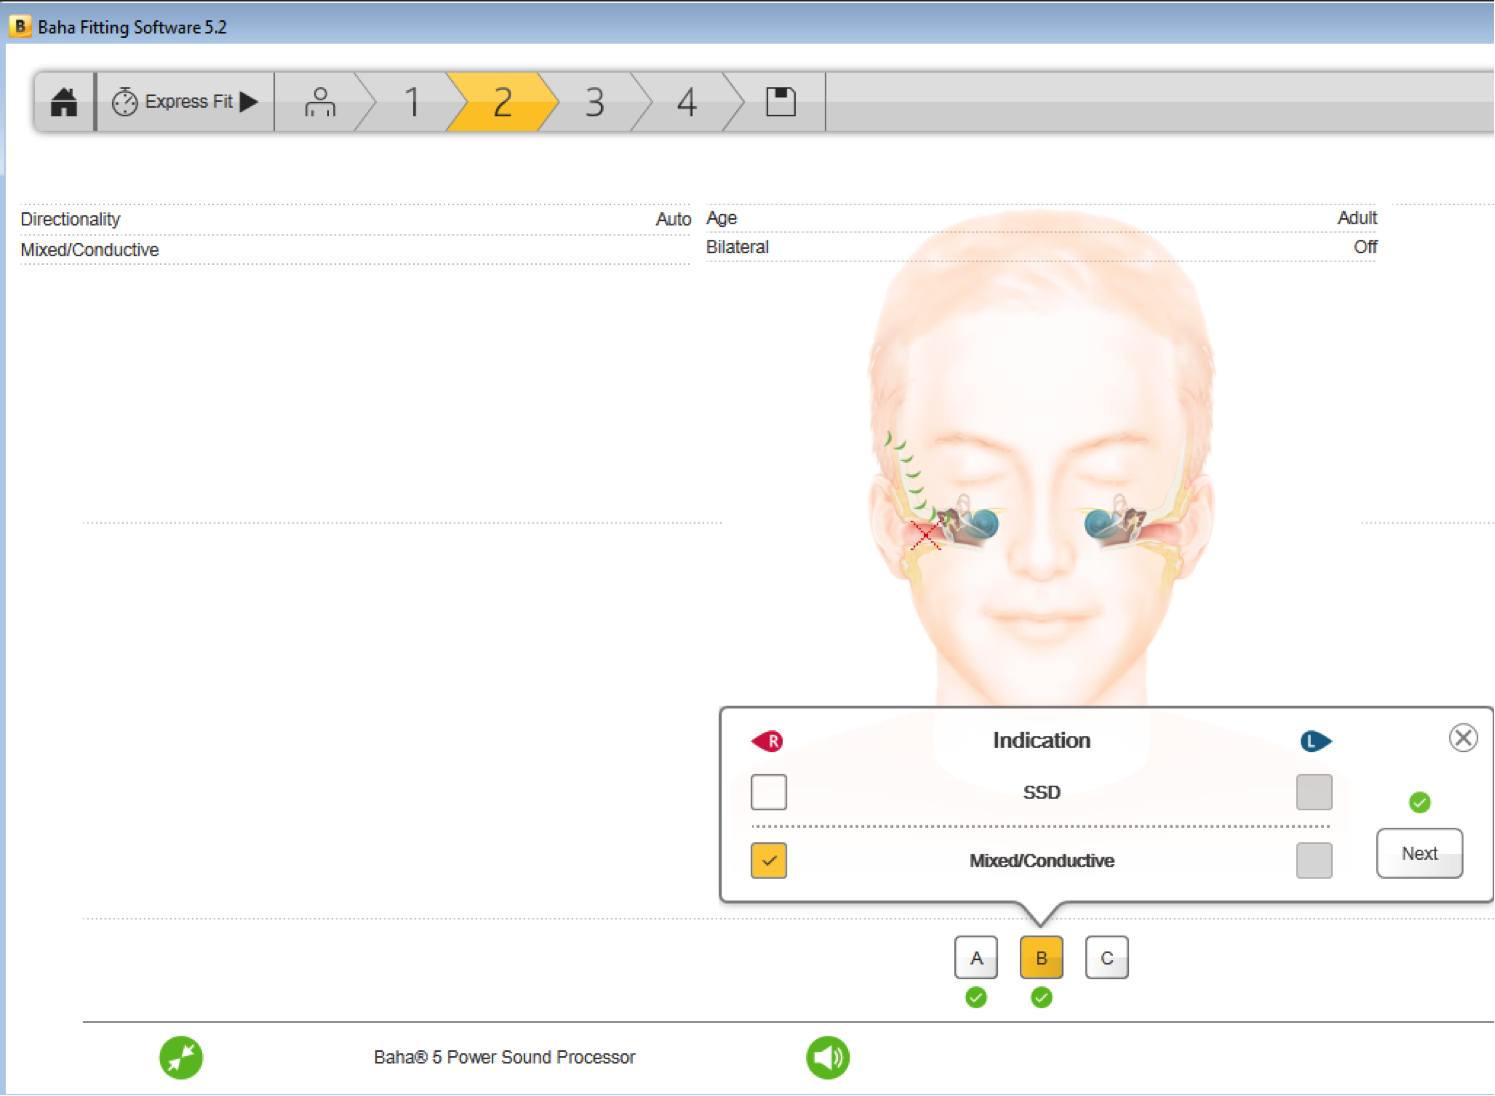Toggle the left ear SSD checkbox
This screenshot has width=1495, height=1096.
(x=1314, y=792)
